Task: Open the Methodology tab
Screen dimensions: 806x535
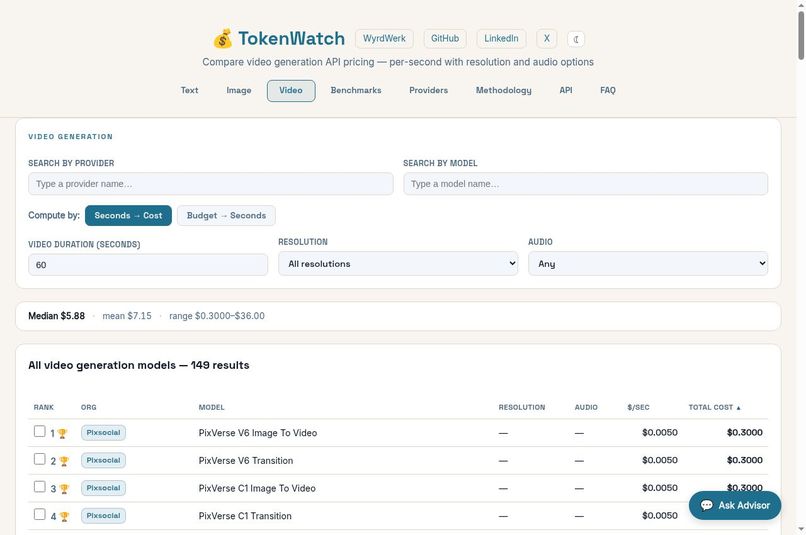Action: (503, 90)
